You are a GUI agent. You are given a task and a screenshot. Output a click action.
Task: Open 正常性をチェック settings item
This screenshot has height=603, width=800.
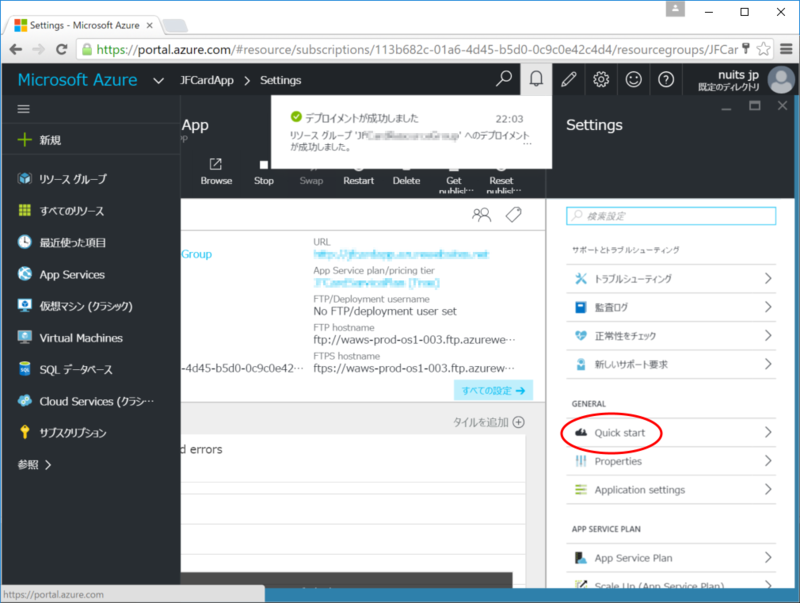tap(670, 336)
